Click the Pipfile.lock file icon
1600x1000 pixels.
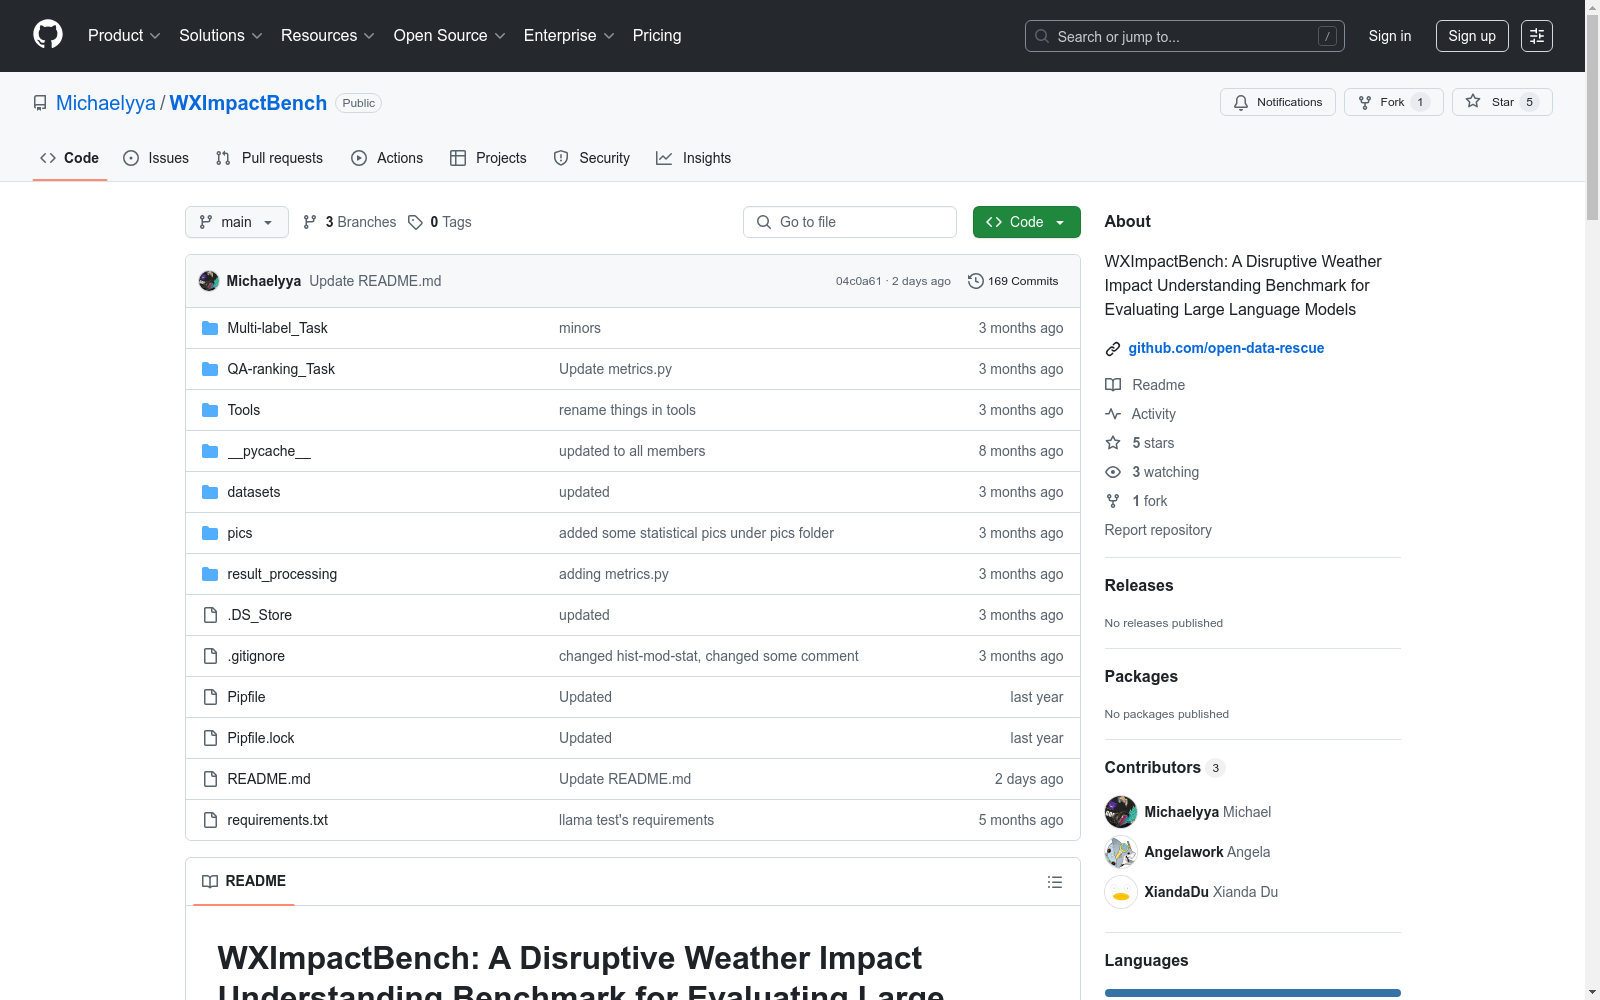tap(210, 738)
